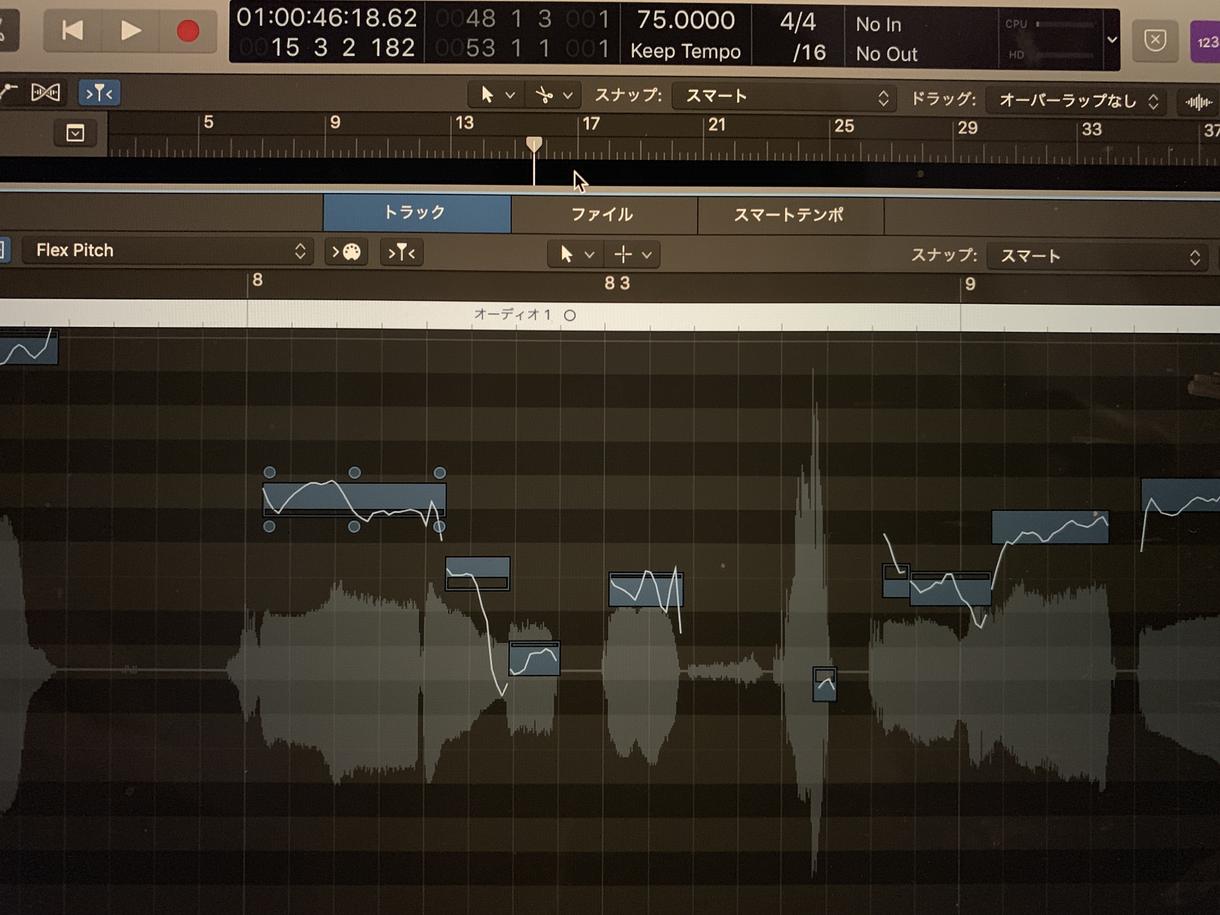1220x915 pixels.
Task: Click the upper-right pitch drift handle of selected note
Action: (x=439, y=473)
